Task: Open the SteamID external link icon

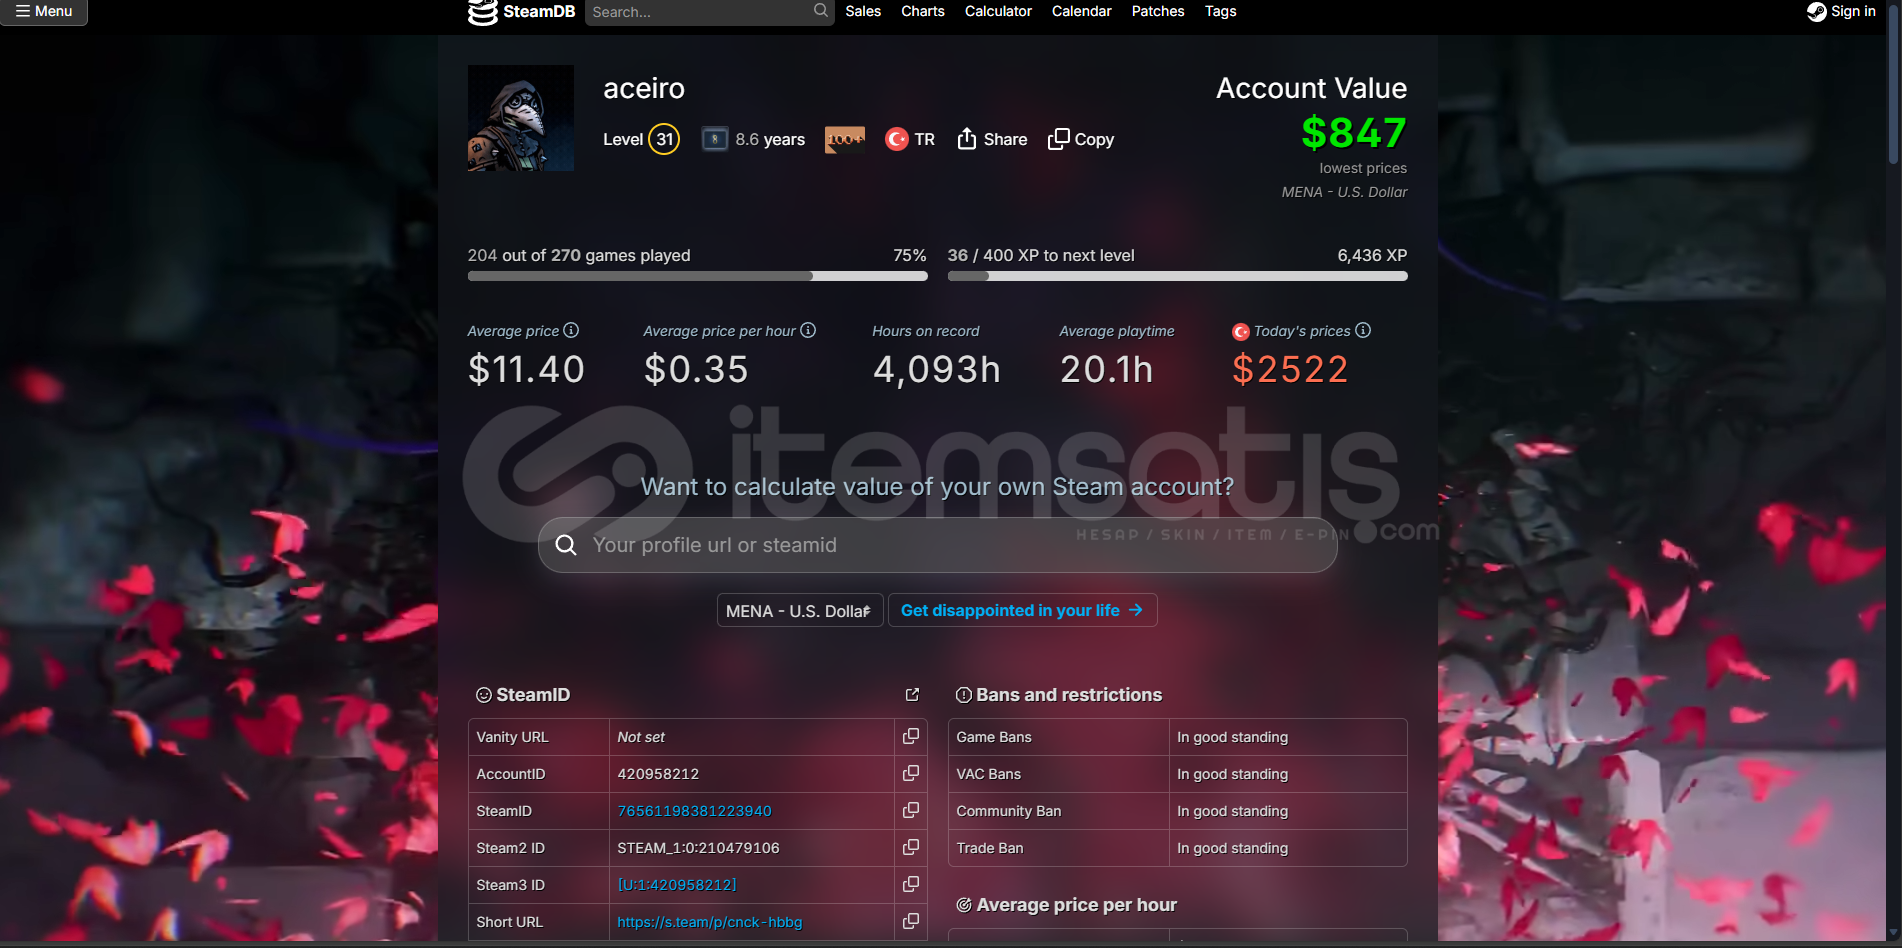Action: click(912, 694)
